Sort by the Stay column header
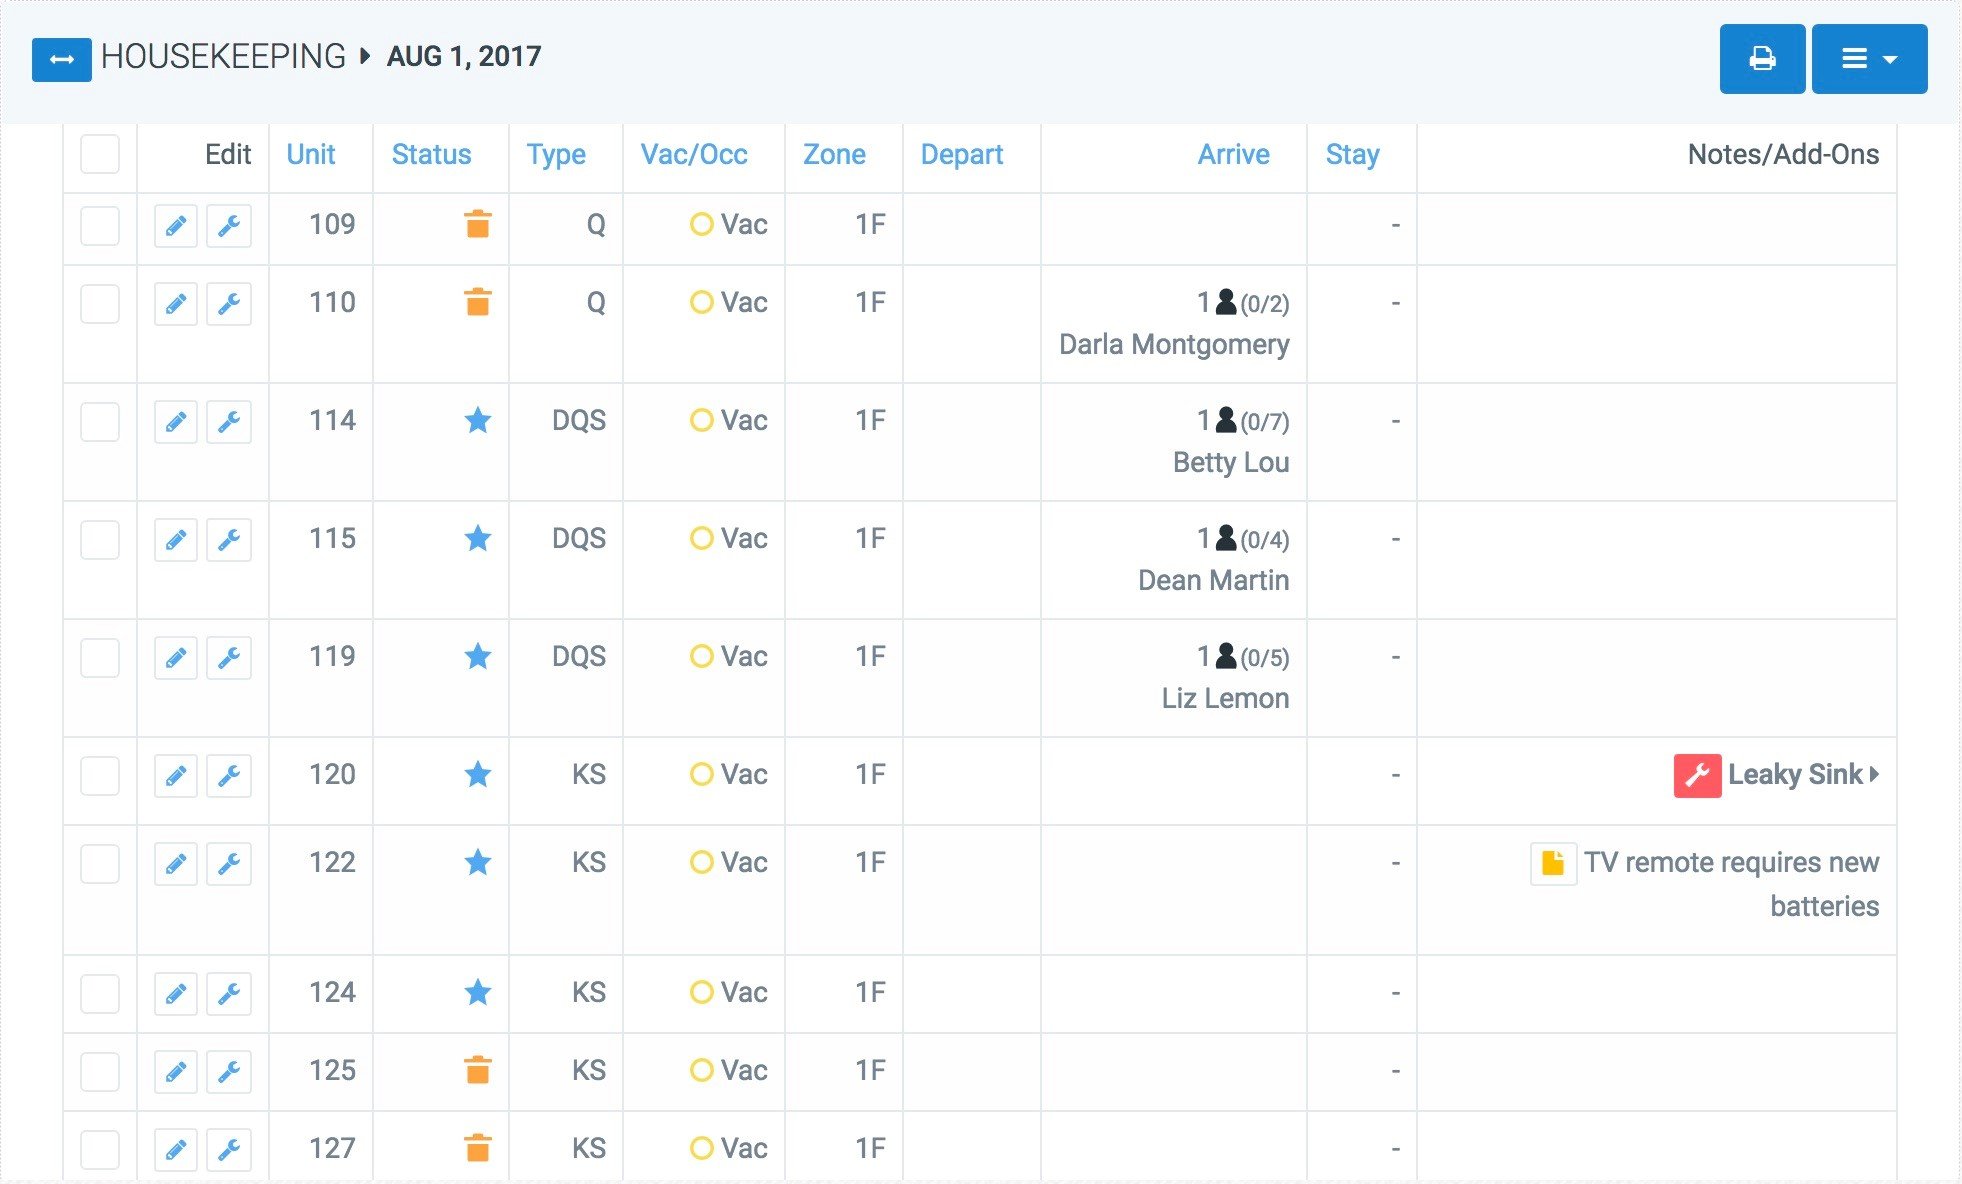1962x1184 pixels. [1352, 155]
